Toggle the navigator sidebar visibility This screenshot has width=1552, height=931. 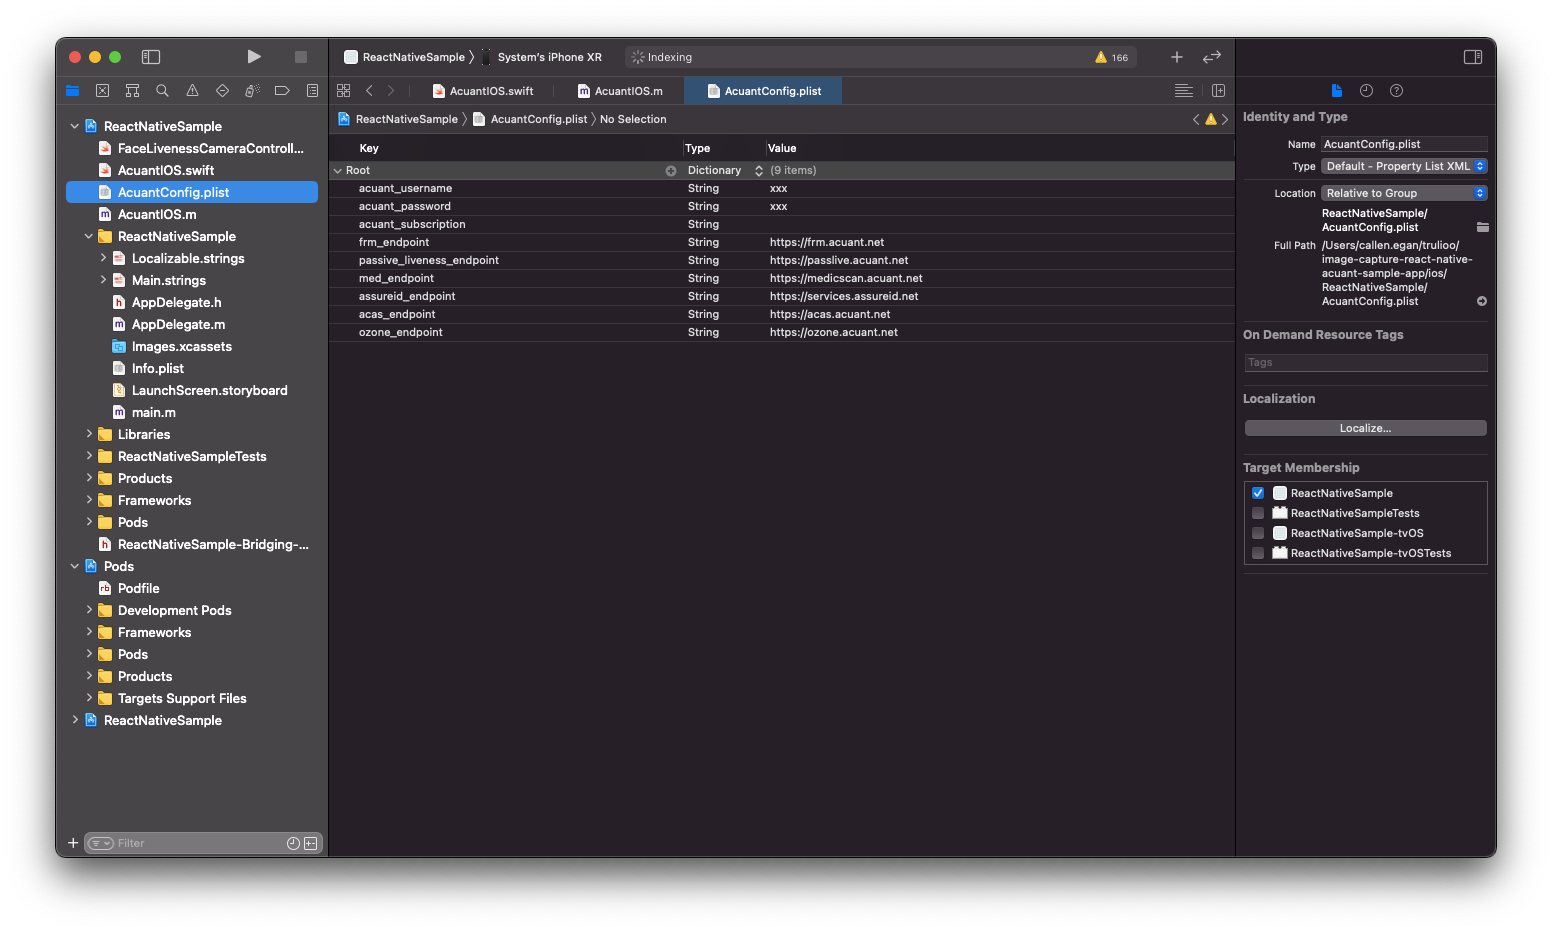[151, 57]
